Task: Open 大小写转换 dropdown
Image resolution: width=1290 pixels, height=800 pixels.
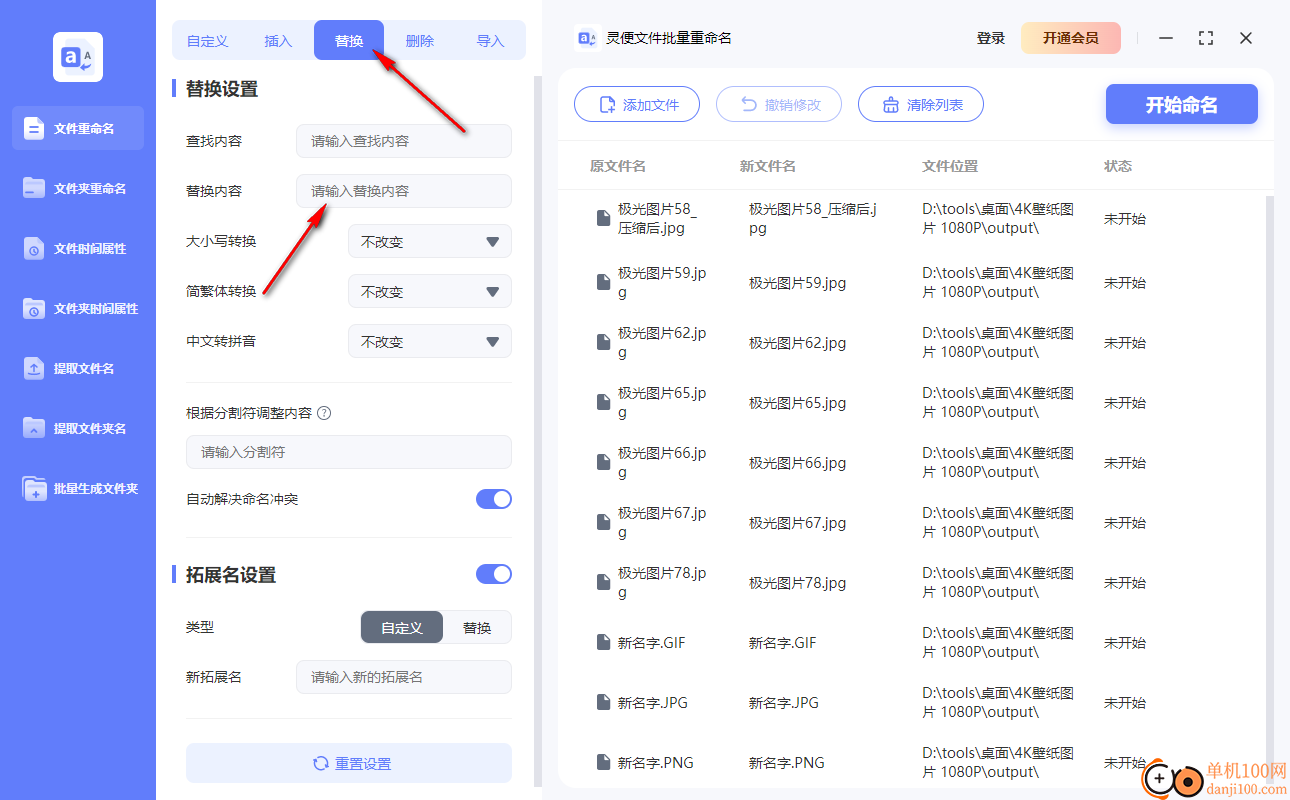Action: click(x=430, y=242)
